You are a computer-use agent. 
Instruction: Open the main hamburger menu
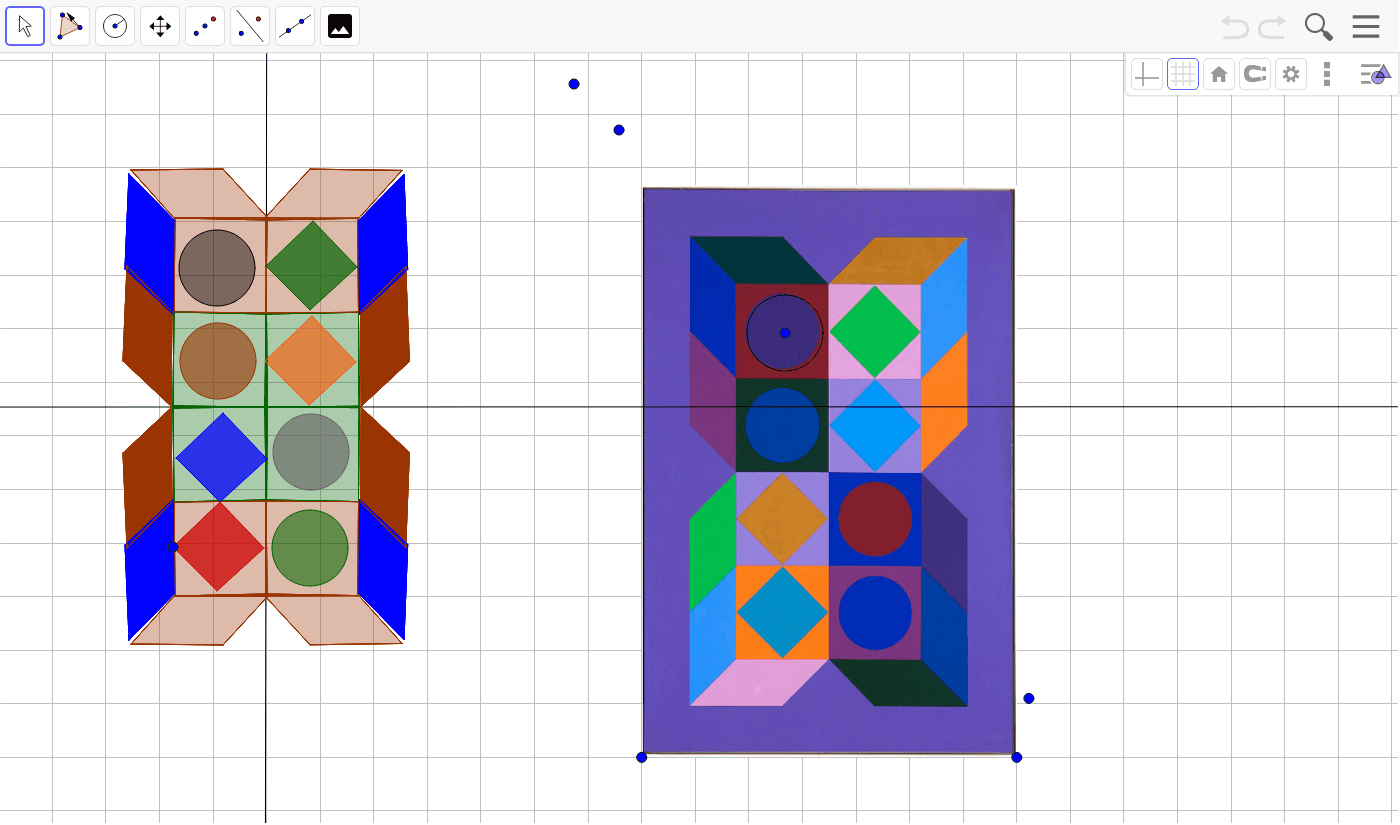[x=1366, y=27]
